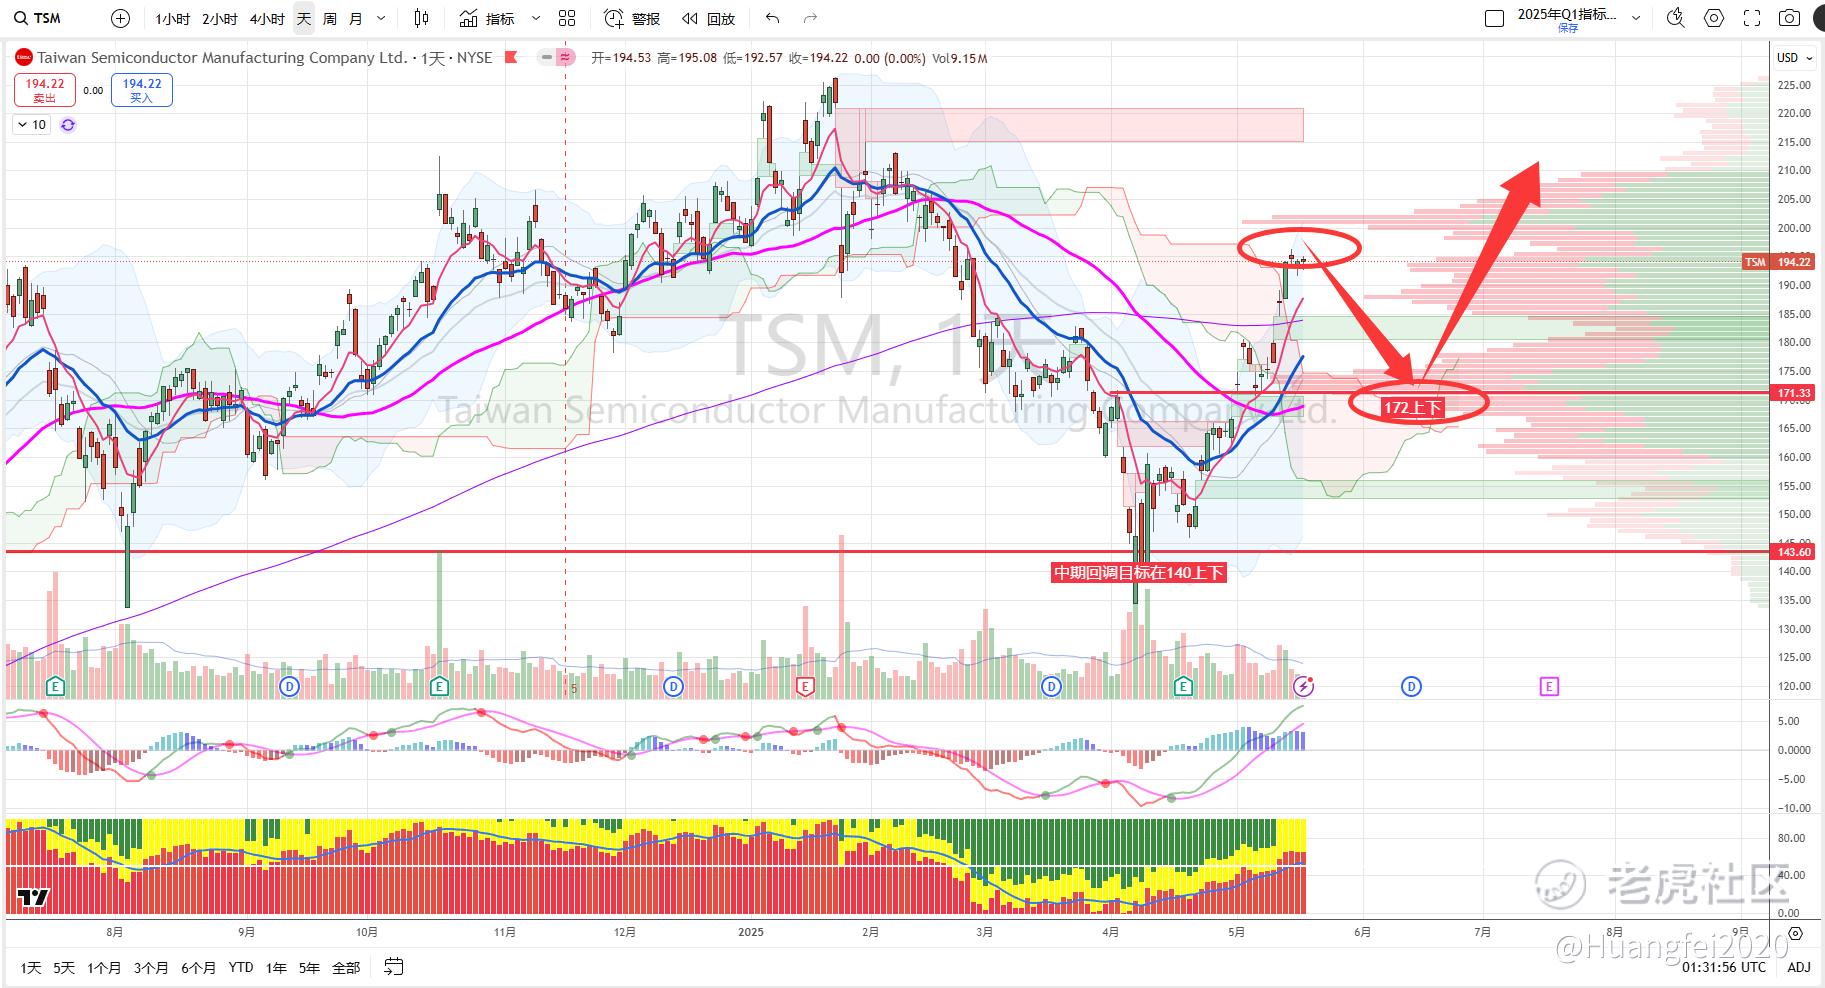Select the 月 monthly interval
The width and height of the screenshot is (1825, 988).
tap(356, 18)
